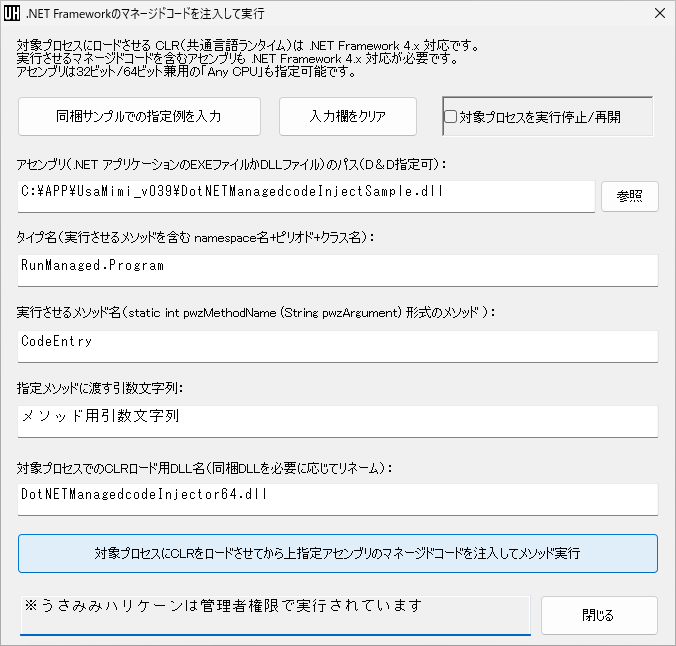Click label アセンブリ(.NET アプリケーションのEXEファイルかDLLファイル)のパス
This screenshot has height=646, width=676.
coord(231,164)
